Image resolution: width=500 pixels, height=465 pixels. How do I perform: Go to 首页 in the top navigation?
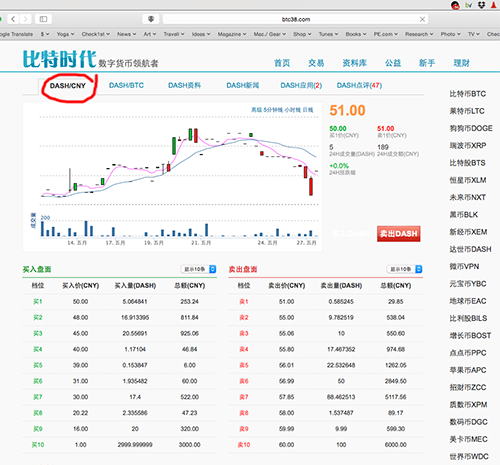pos(282,63)
